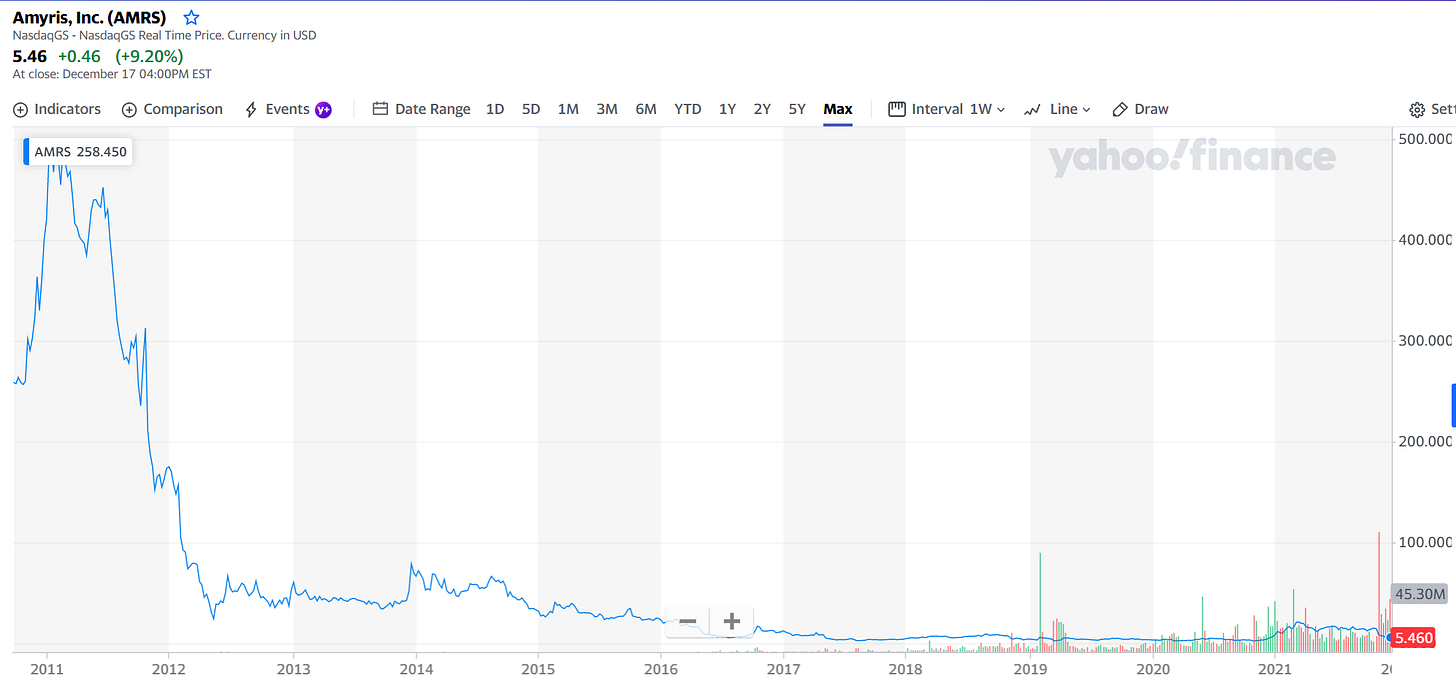This screenshot has height=689, width=1456.
Task: Select the YTD time range
Action: tap(688, 109)
